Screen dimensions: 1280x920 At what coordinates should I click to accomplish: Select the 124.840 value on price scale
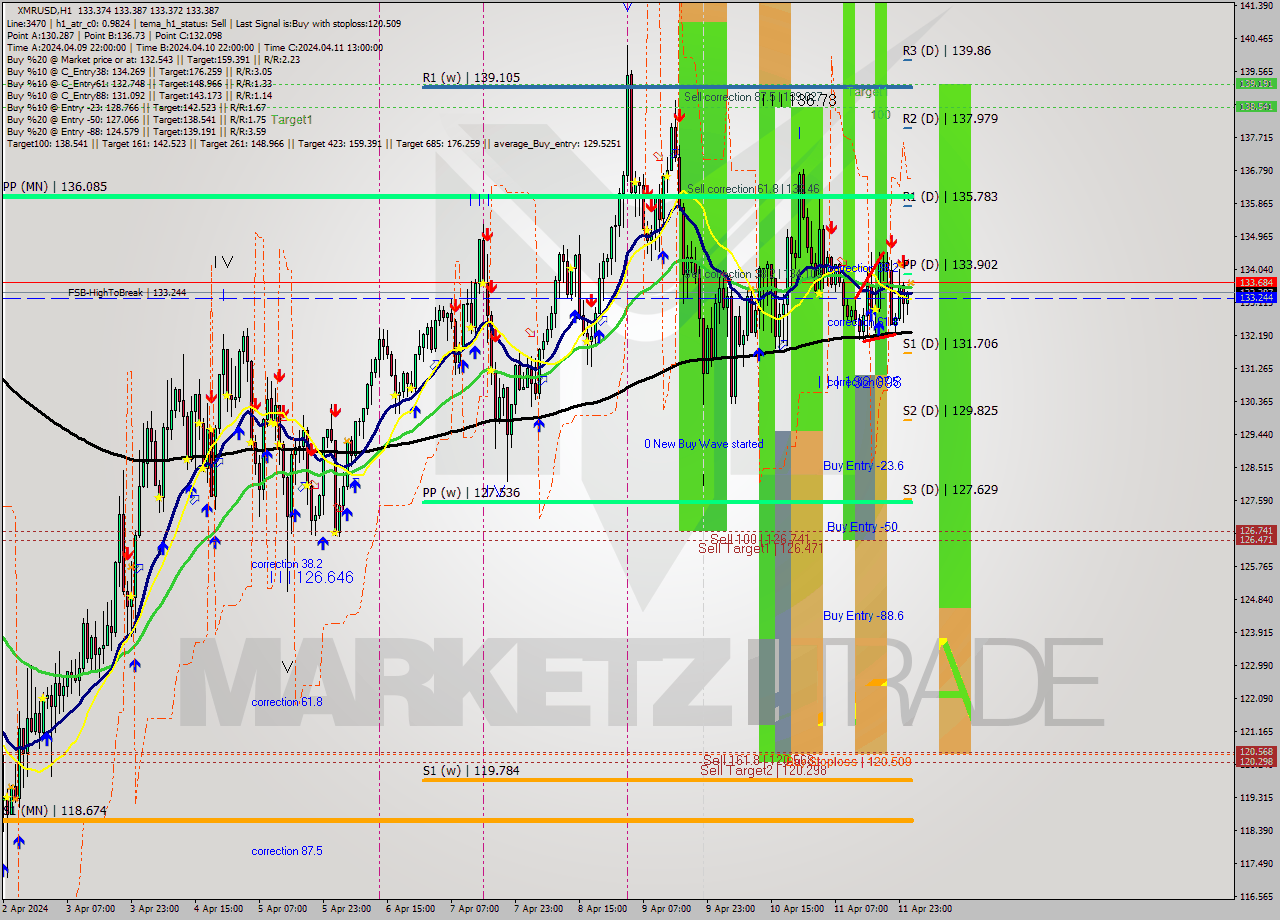[x=1255, y=600]
